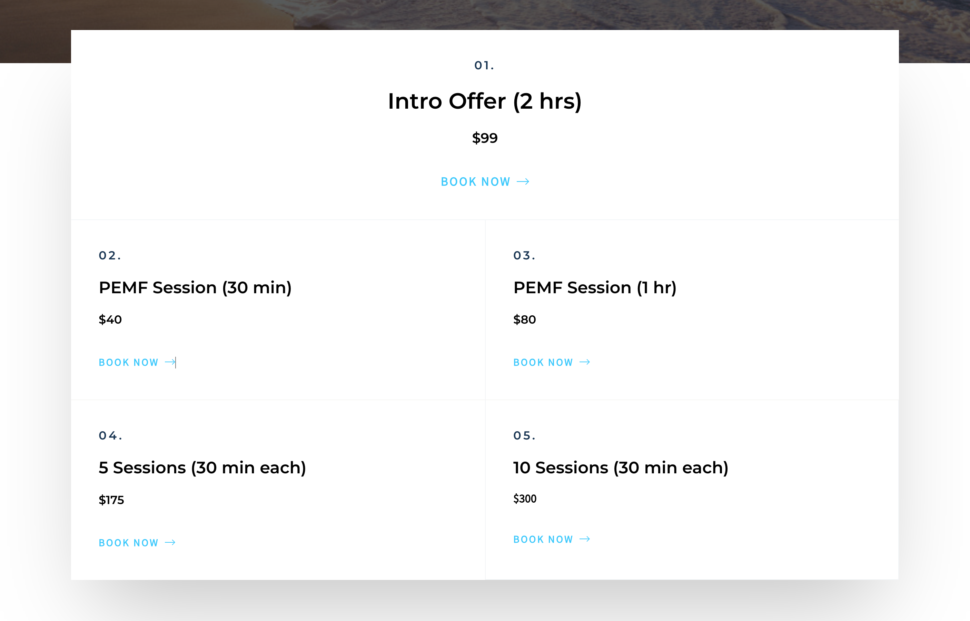970x621 pixels.
Task: Select the Intro Offer (2 hrs) heading
Action: [484, 101]
